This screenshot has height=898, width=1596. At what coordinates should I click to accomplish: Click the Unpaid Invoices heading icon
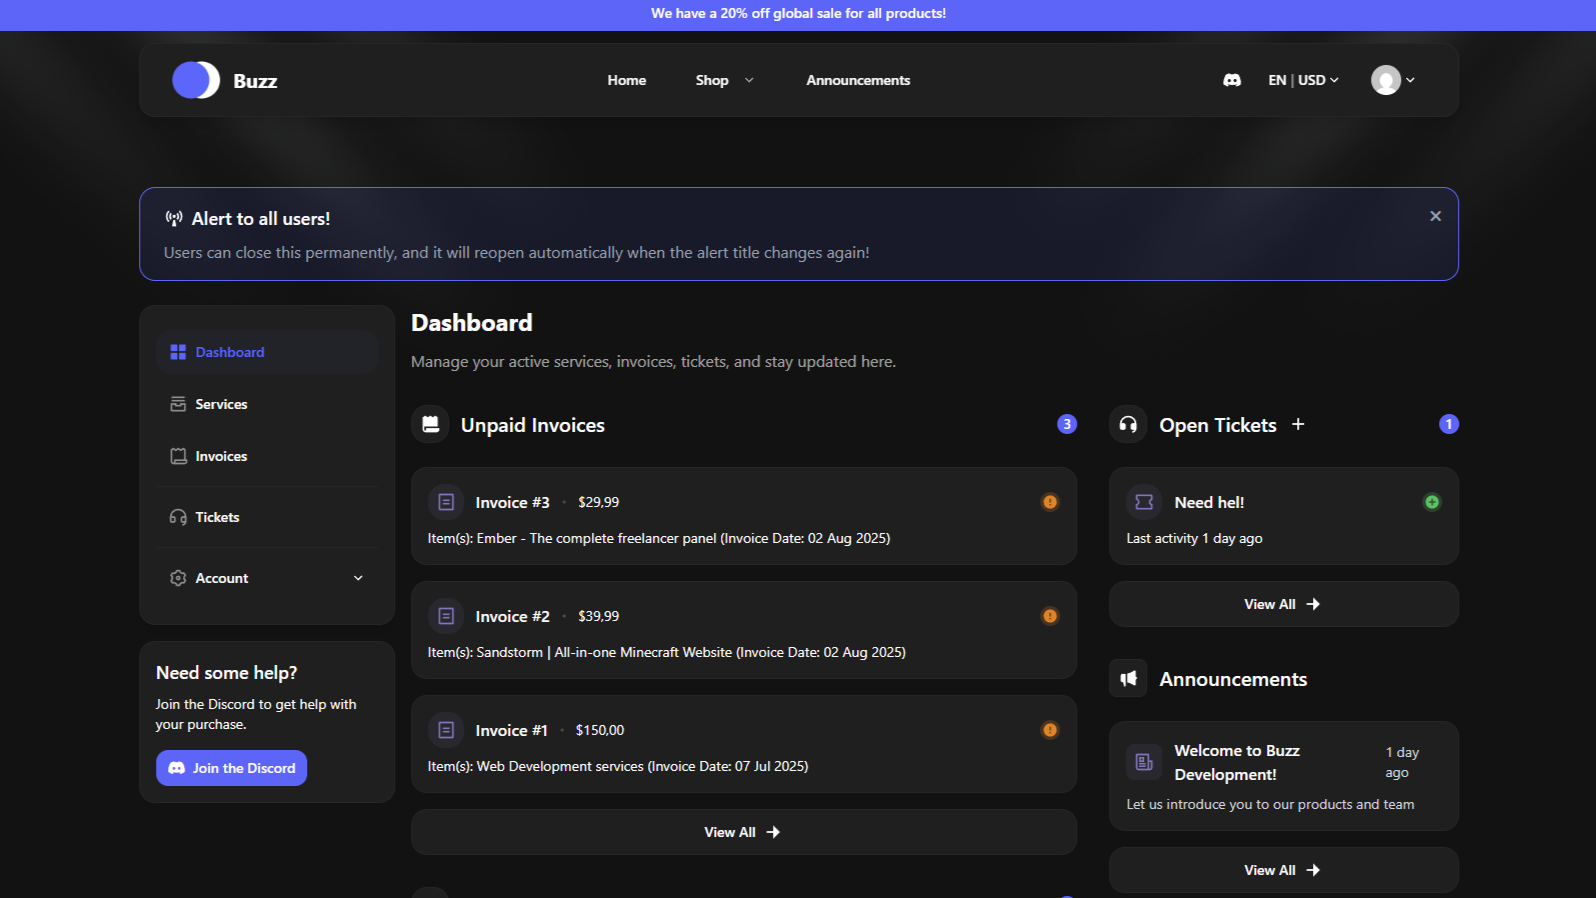pyautogui.click(x=430, y=424)
